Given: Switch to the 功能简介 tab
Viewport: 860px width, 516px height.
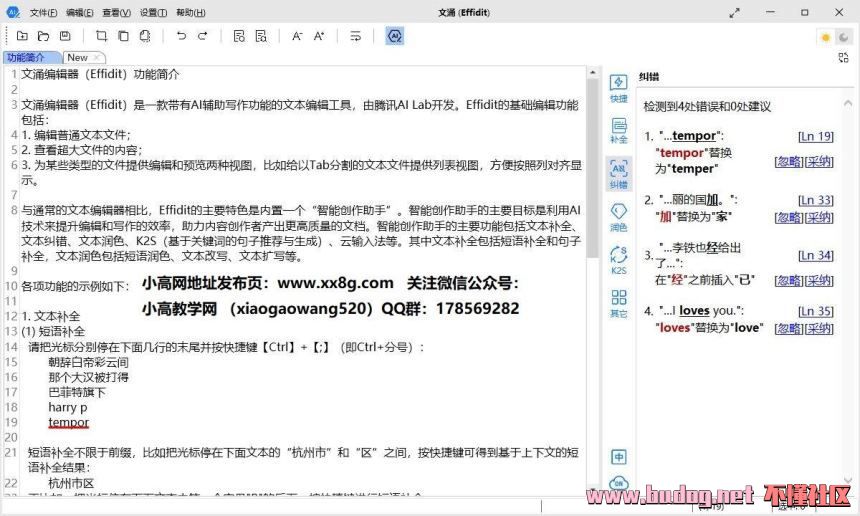Looking at the screenshot, I should click(x=32, y=57).
